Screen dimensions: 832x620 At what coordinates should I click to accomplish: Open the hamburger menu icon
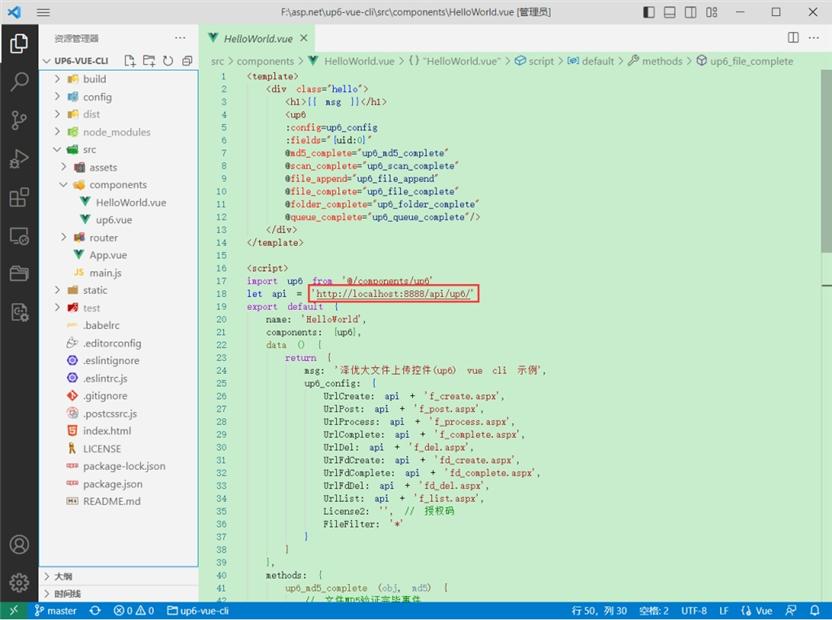click(x=42, y=12)
